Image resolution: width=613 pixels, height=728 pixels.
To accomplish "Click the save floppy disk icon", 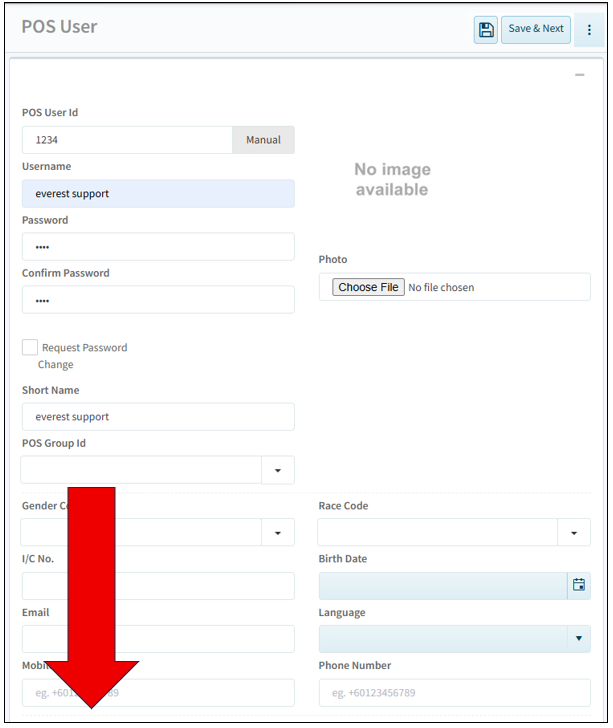I will coord(486,30).
